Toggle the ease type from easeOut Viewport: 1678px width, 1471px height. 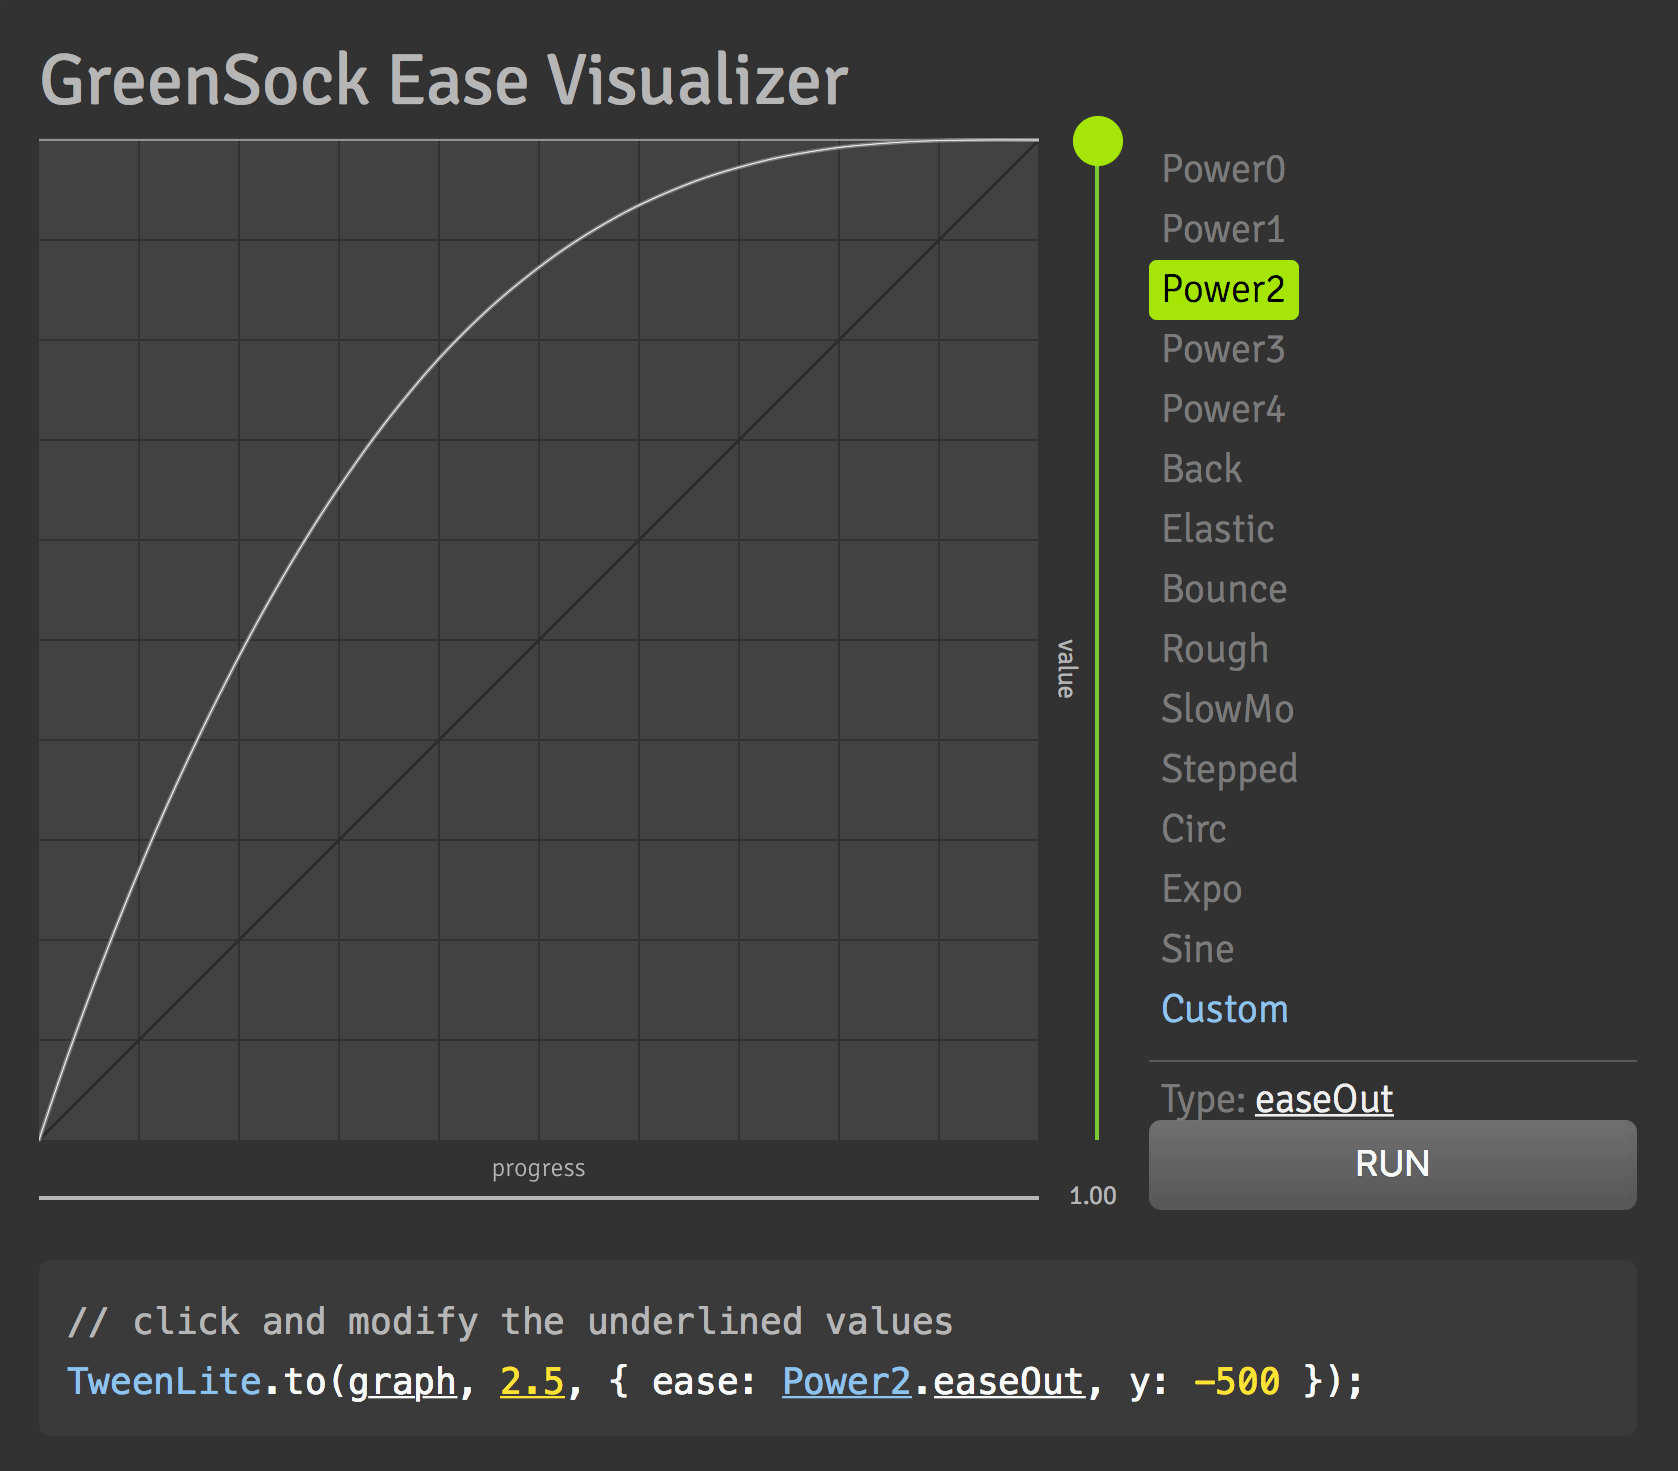1324,1098
